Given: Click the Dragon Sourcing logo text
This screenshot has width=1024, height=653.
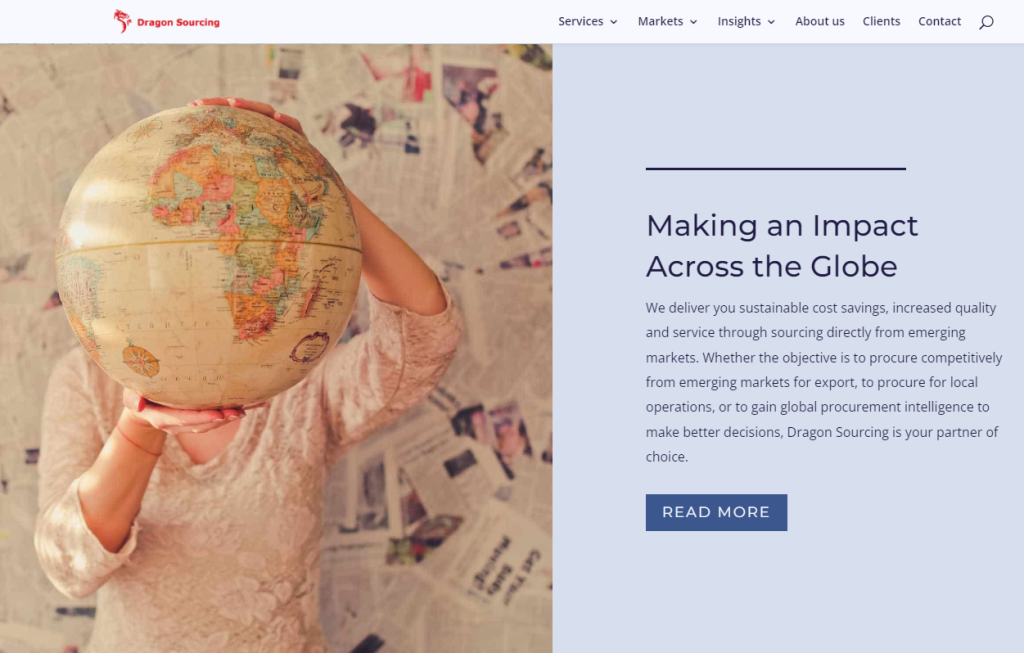Looking at the screenshot, I should coord(178,22).
